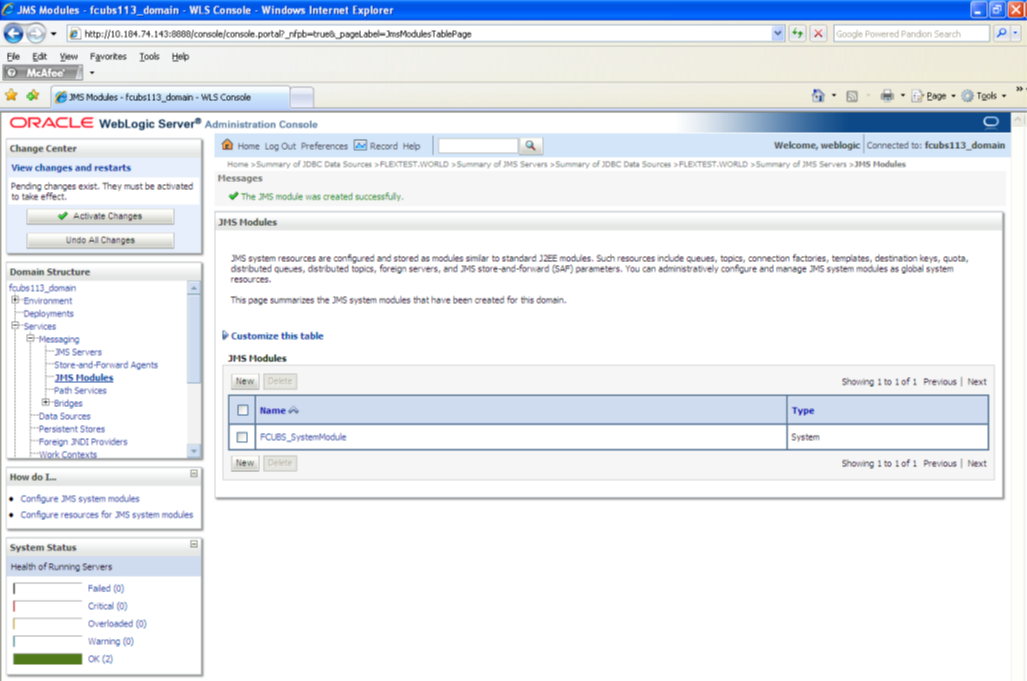Click Configure JMS system modules link
Screen dimensions: 1027x681
[80, 498]
